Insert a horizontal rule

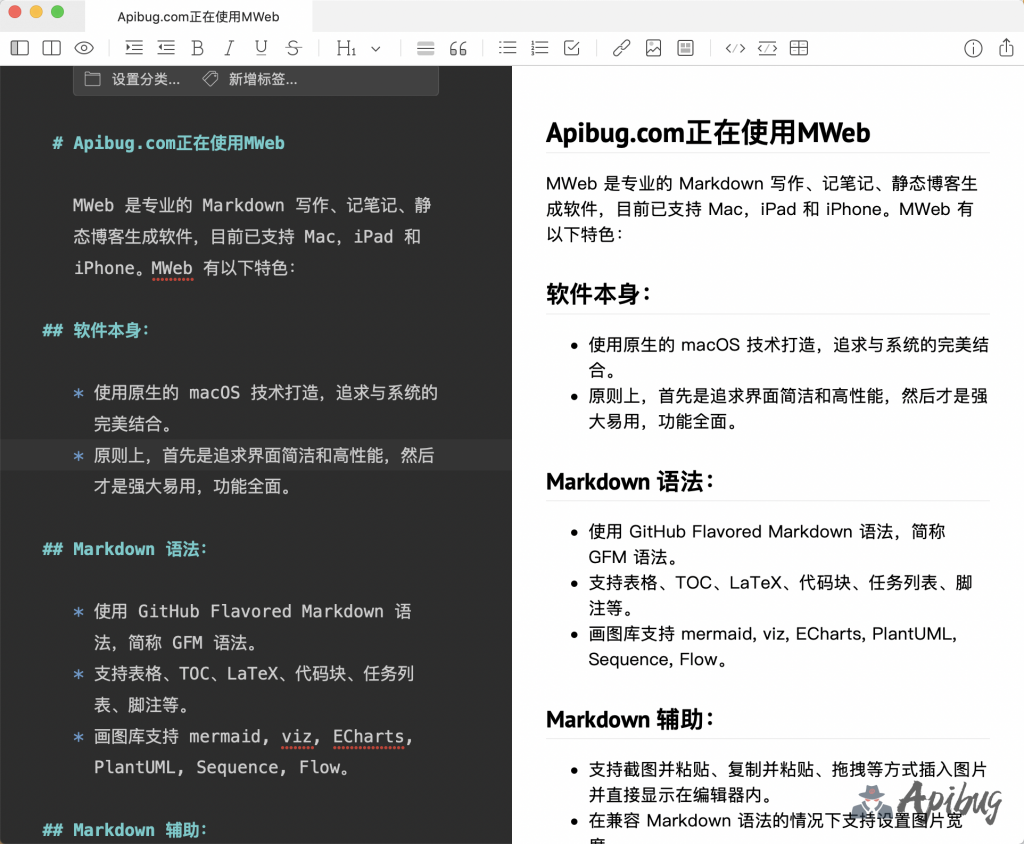(x=426, y=48)
